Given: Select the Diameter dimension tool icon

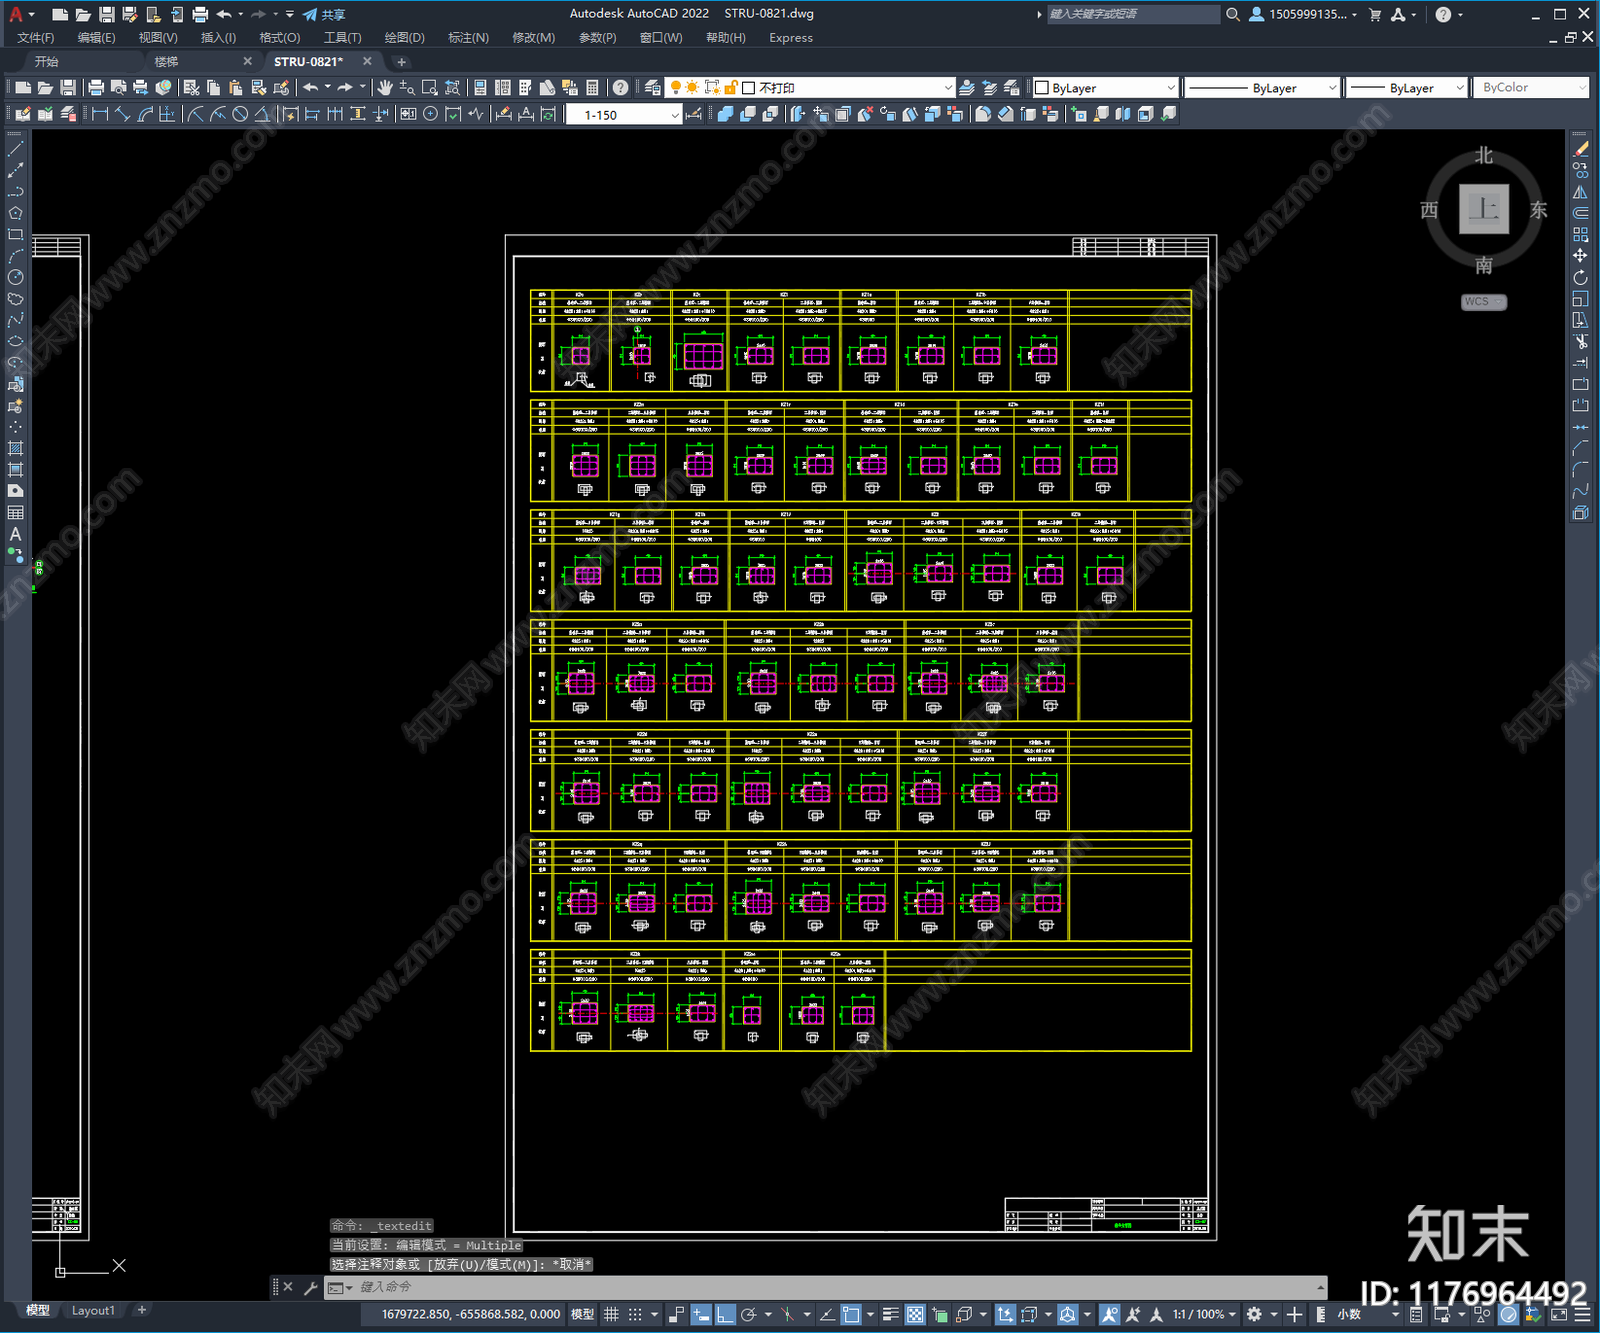Looking at the screenshot, I should (x=240, y=115).
